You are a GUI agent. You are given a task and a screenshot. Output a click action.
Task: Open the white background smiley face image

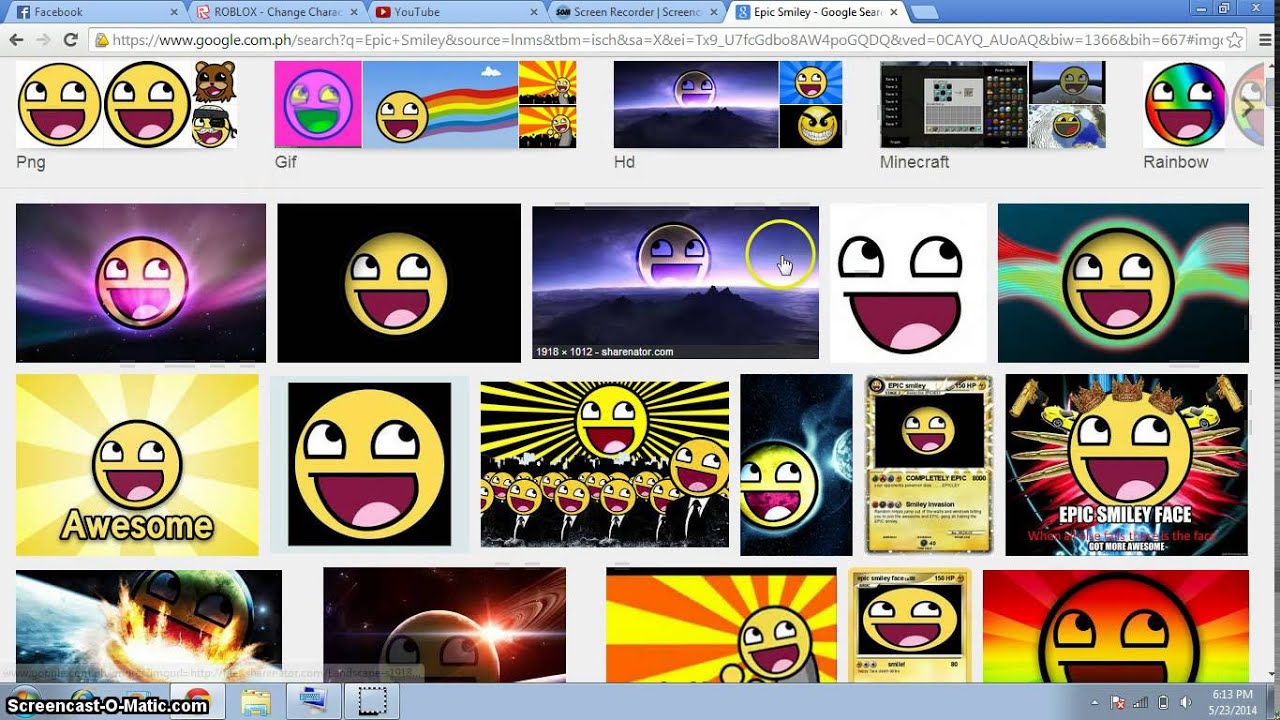[x=908, y=283]
